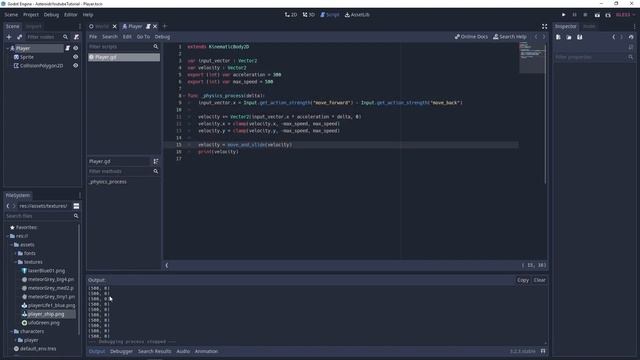Click the attach script icon beside node filter
This screenshot has width=640, height=360.
point(76,37)
